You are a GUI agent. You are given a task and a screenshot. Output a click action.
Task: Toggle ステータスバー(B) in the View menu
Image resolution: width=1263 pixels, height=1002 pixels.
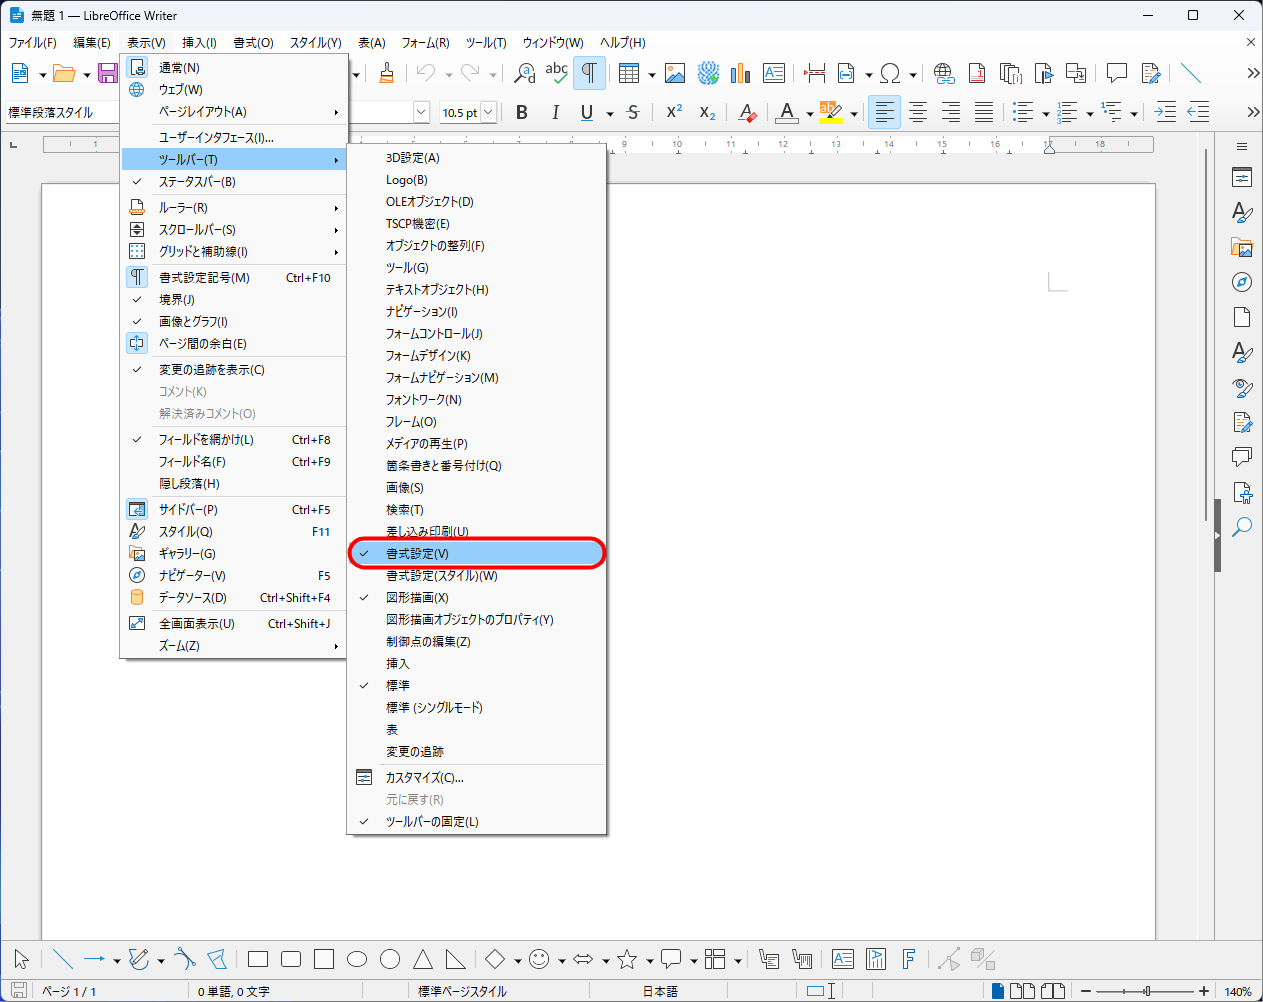(x=197, y=182)
